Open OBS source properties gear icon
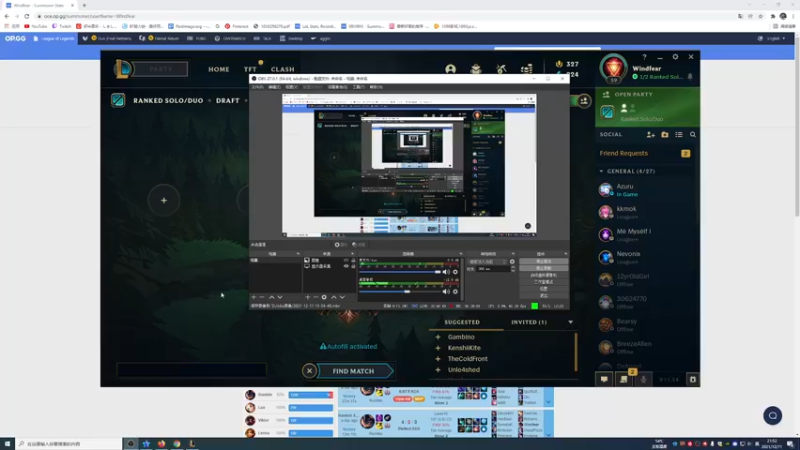800x450 pixels. point(324,297)
